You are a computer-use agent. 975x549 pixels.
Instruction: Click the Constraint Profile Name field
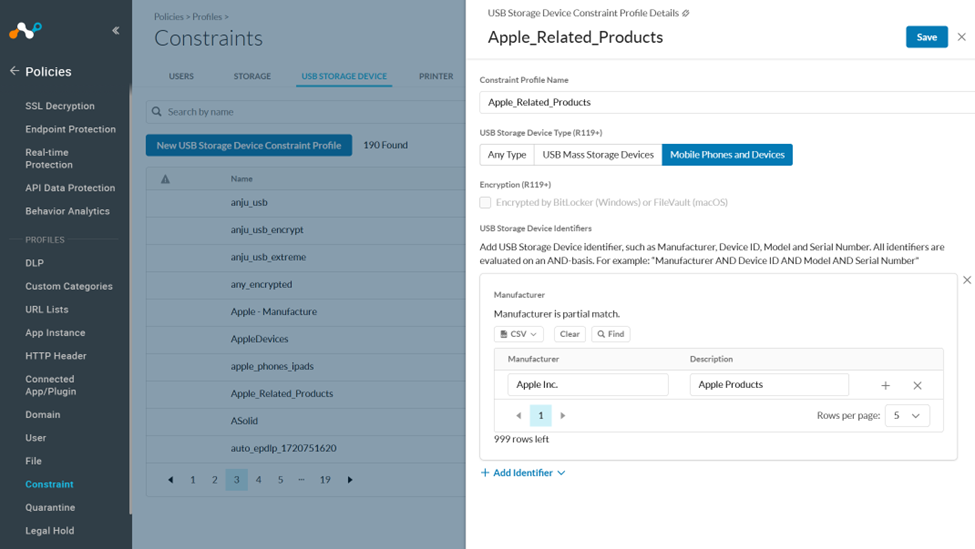coord(727,102)
